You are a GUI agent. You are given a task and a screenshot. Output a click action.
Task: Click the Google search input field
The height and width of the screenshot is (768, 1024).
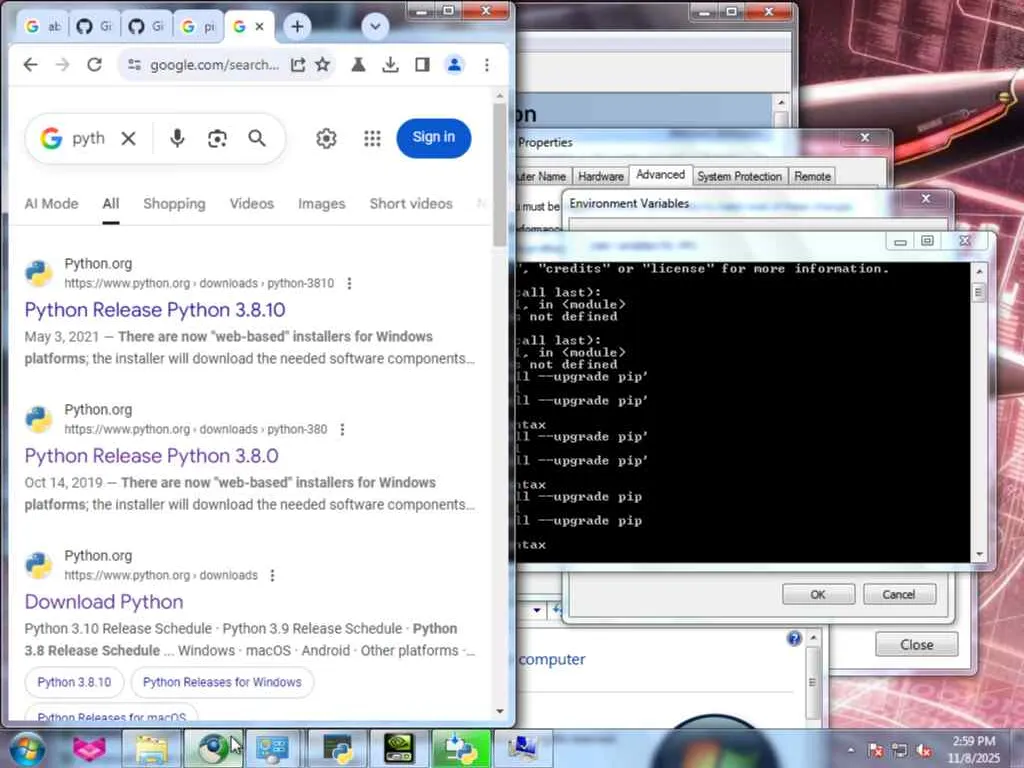[x=88, y=138]
